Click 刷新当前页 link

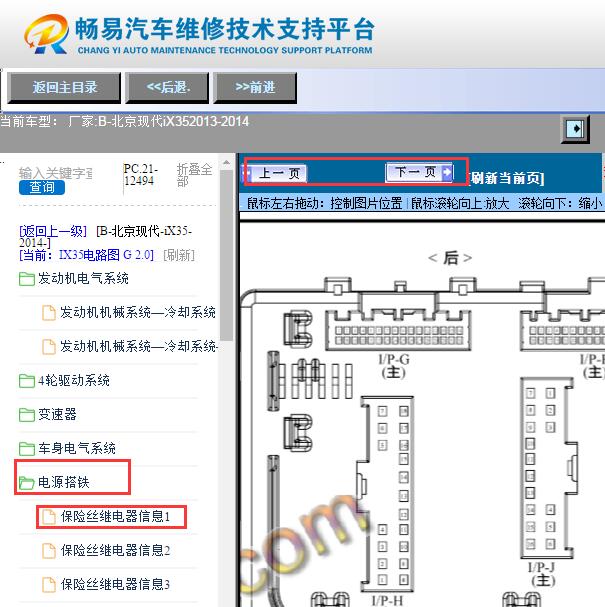click(507, 178)
